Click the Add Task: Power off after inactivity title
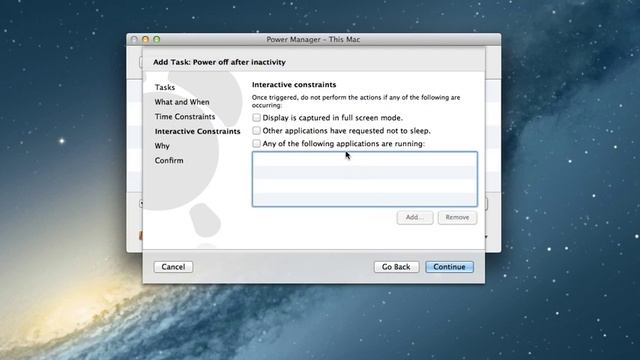640x360 pixels. [x=220, y=62]
